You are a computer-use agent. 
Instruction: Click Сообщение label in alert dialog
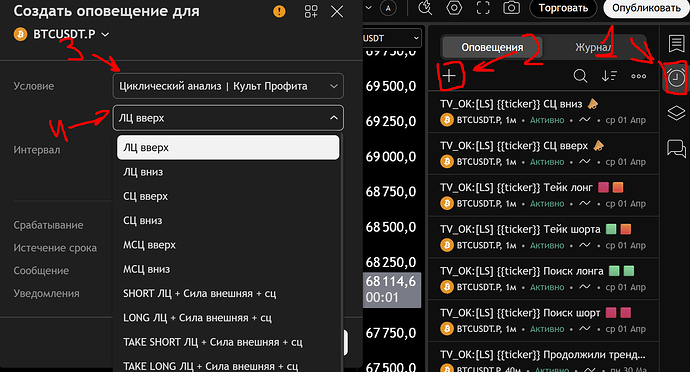pyautogui.click(x=41, y=271)
